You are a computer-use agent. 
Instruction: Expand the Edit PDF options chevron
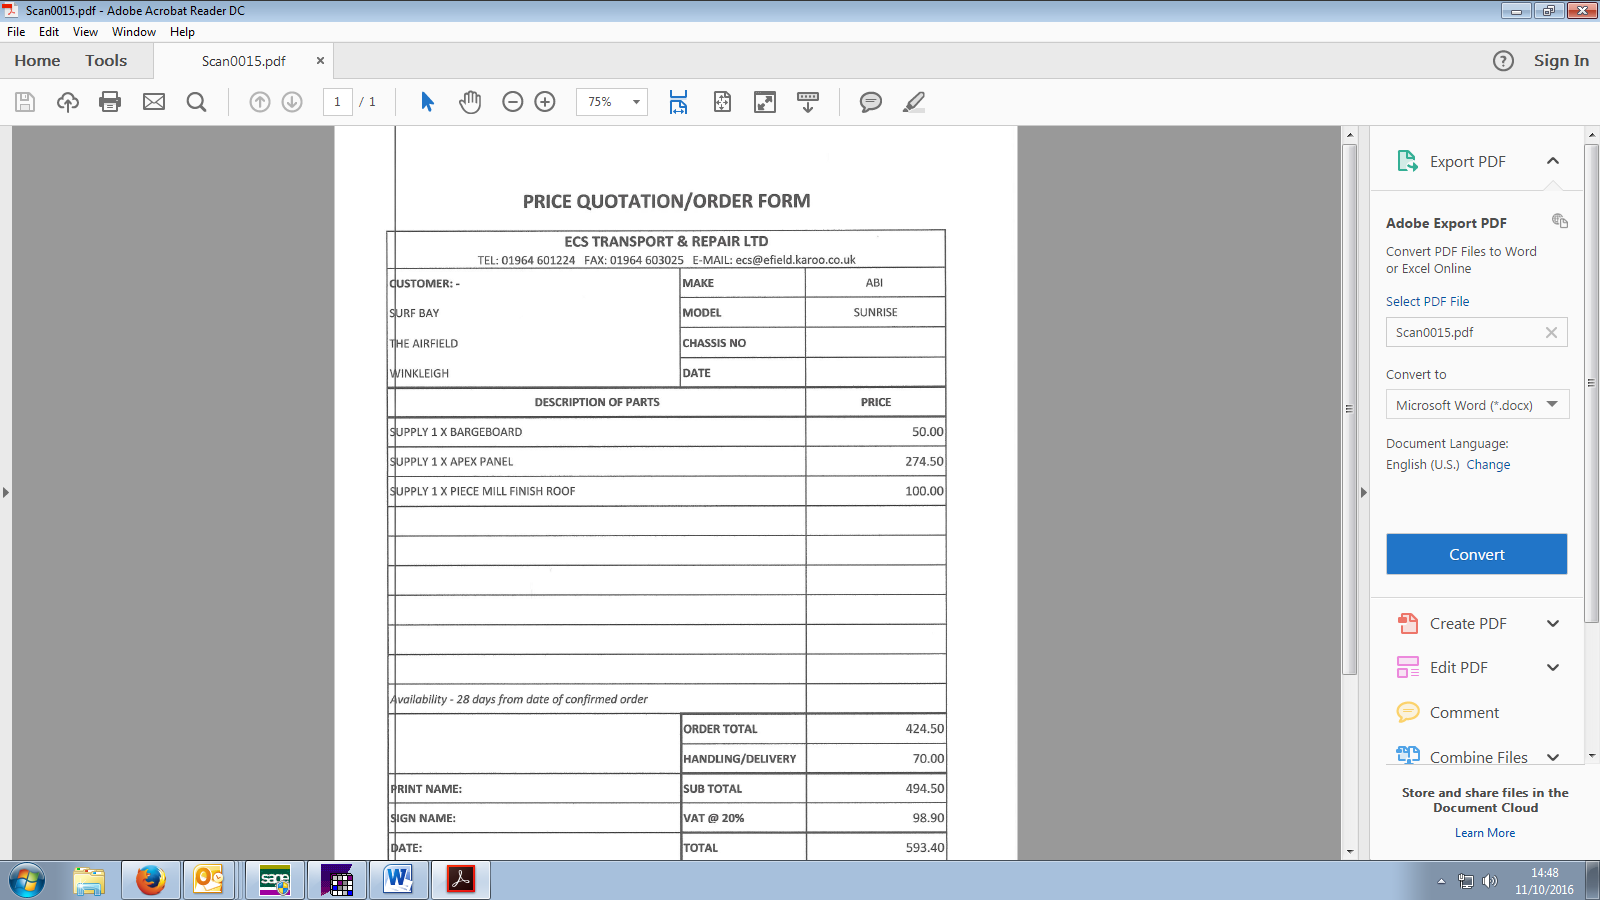point(1553,667)
